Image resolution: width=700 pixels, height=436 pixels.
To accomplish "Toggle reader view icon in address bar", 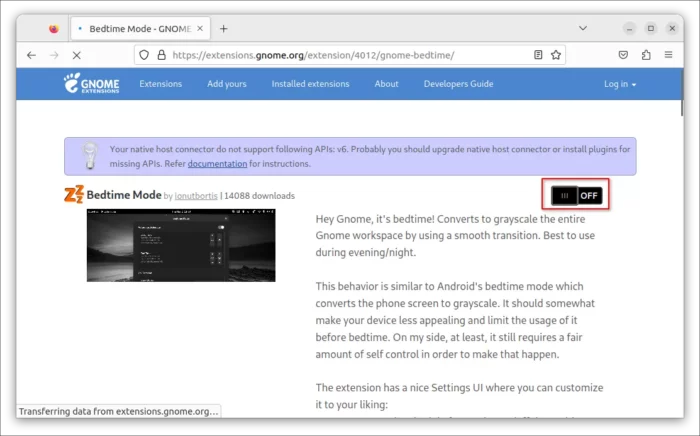I will click(x=538, y=55).
